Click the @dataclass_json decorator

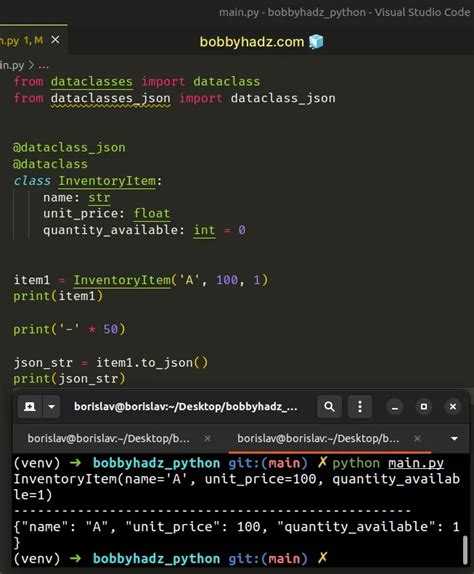pos(69,147)
